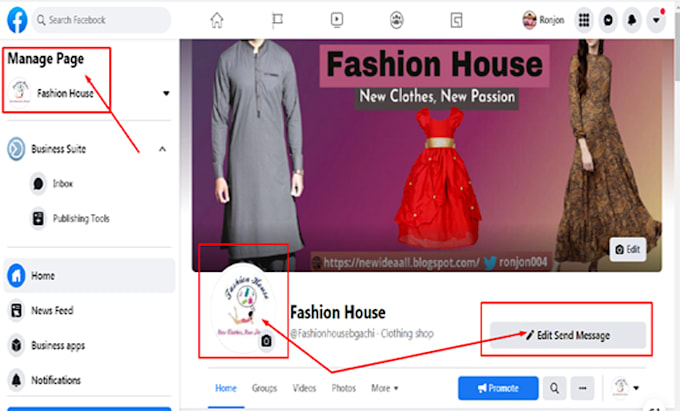
Task: Open Business Suite in sidebar
Action: (x=59, y=149)
